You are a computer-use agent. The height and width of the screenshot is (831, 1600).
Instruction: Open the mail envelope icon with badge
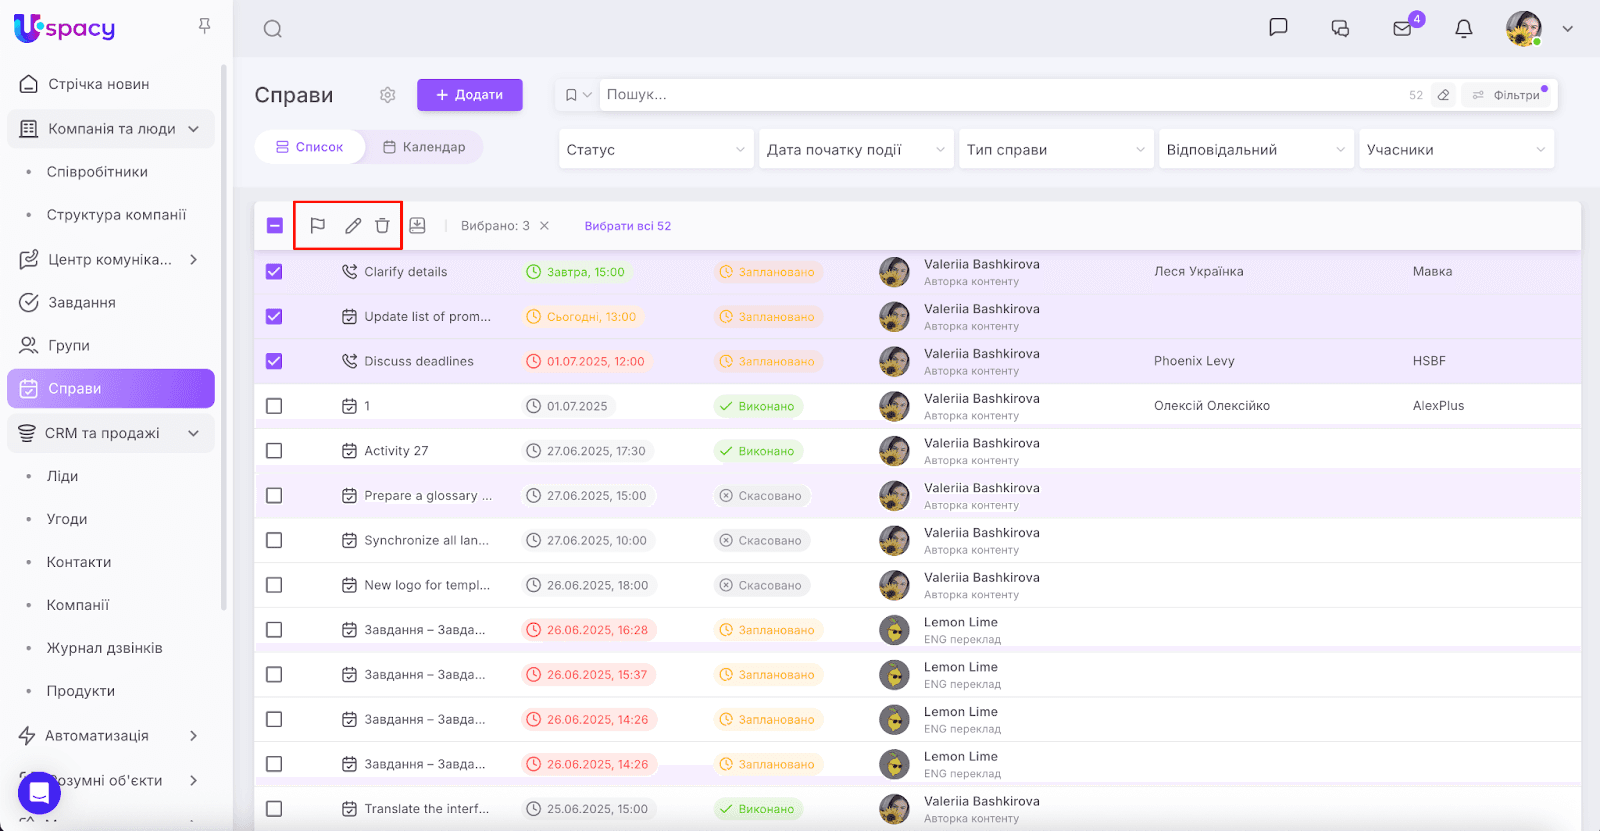click(x=1402, y=29)
